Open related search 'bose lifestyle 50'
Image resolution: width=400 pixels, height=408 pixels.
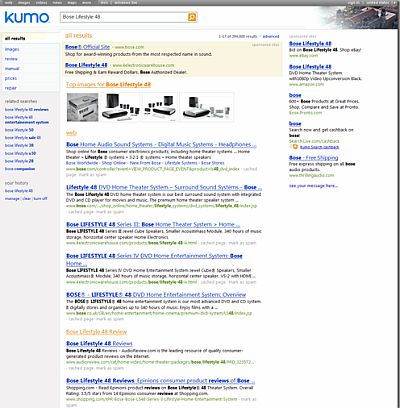click(x=19, y=130)
